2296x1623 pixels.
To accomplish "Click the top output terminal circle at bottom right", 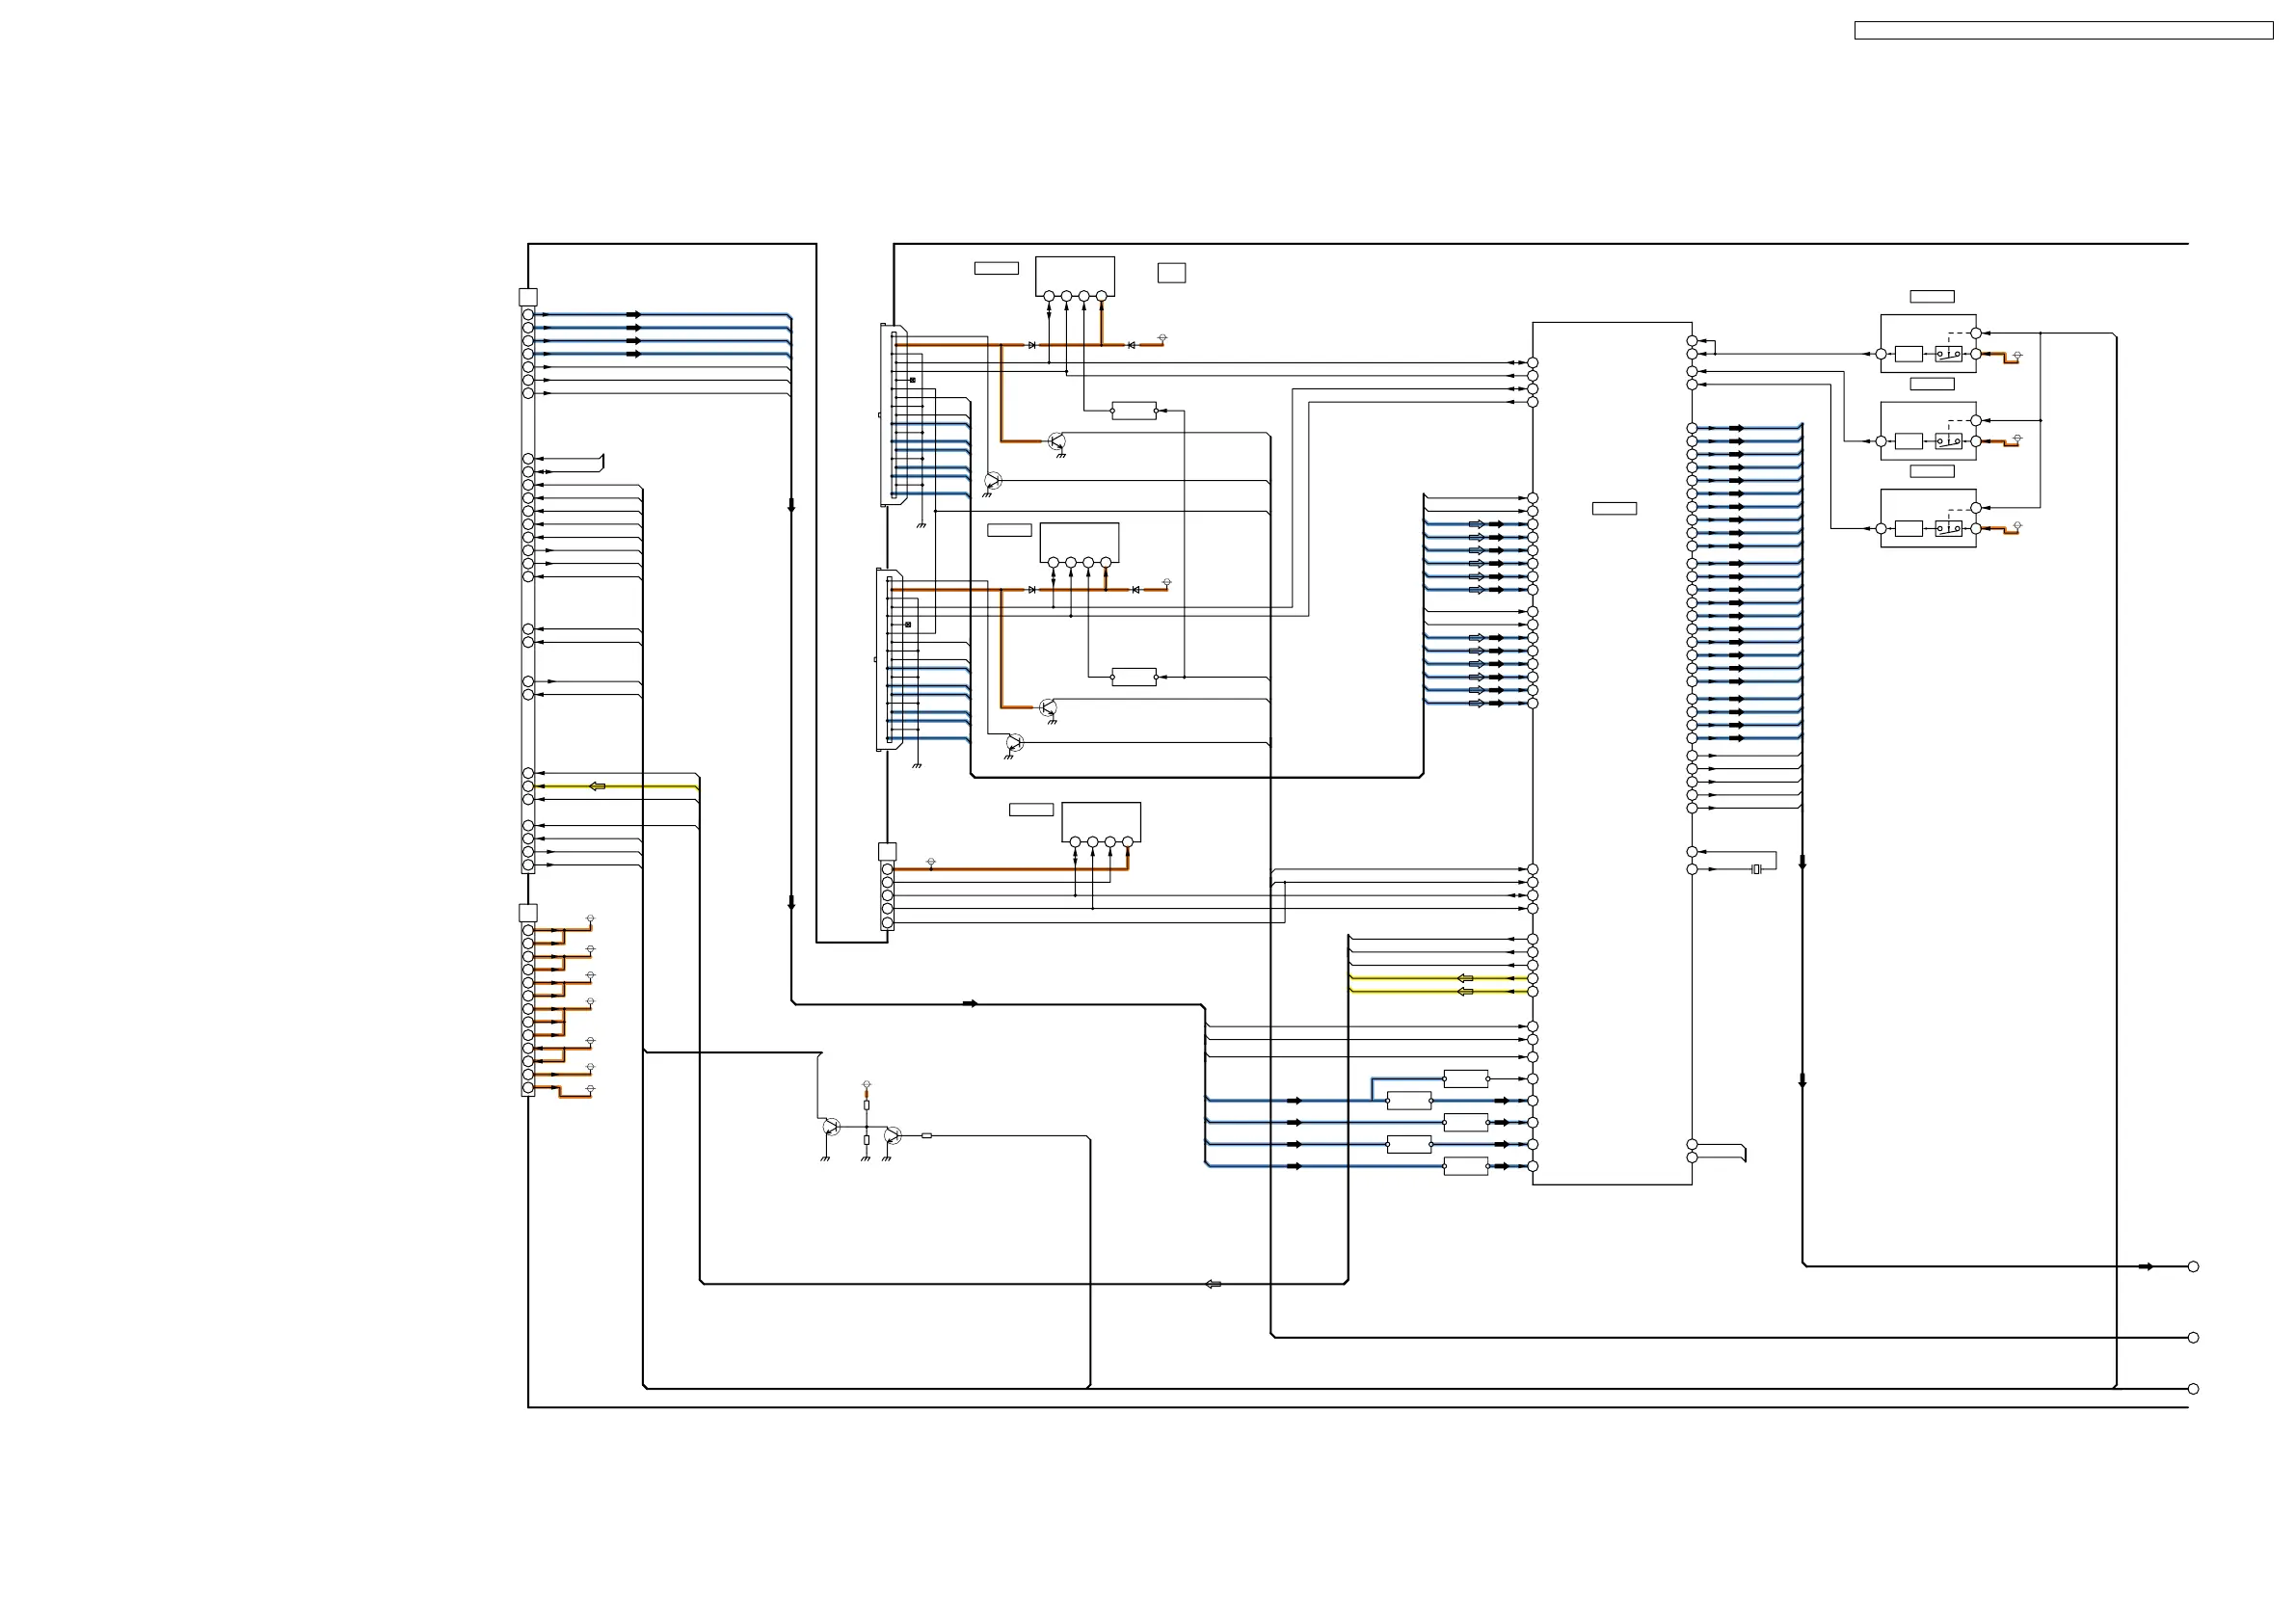I will [2193, 1266].
